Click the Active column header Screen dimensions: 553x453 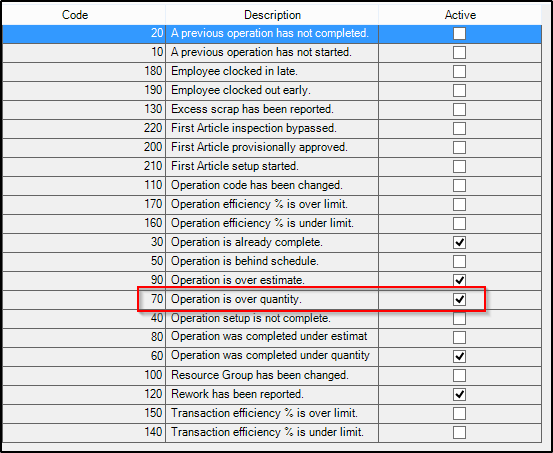460,15
